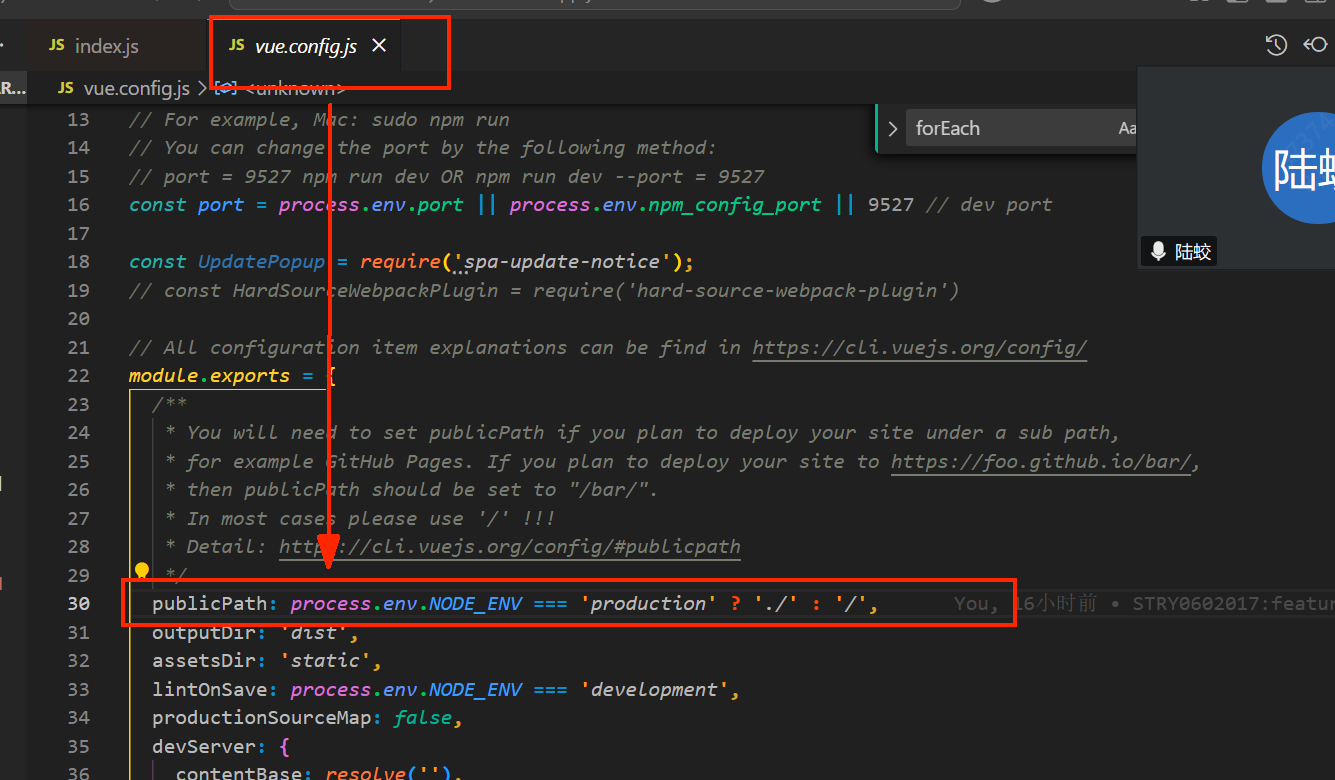Screen dimensions: 1335x780
Task: Toggle Match Case in the find widget
Action: click(x=1128, y=128)
